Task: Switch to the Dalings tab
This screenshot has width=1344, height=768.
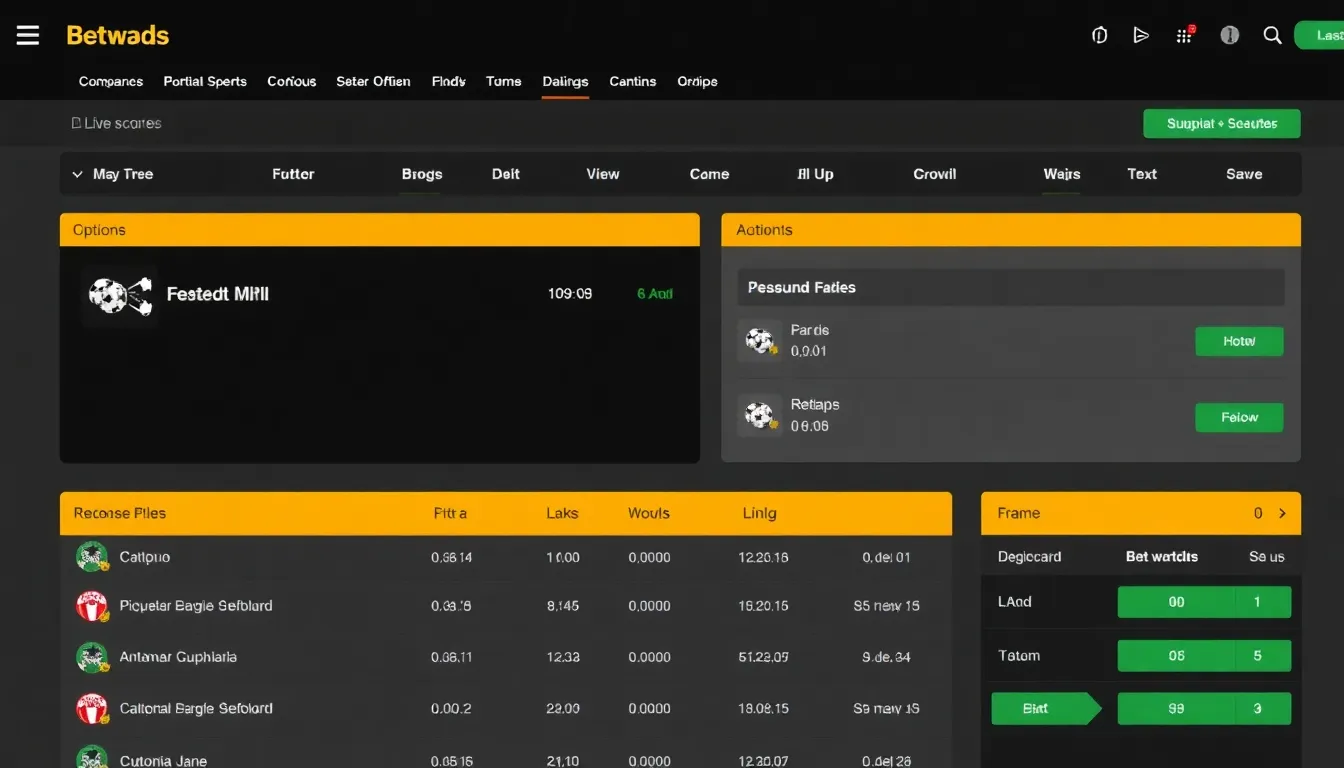Action: (565, 81)
